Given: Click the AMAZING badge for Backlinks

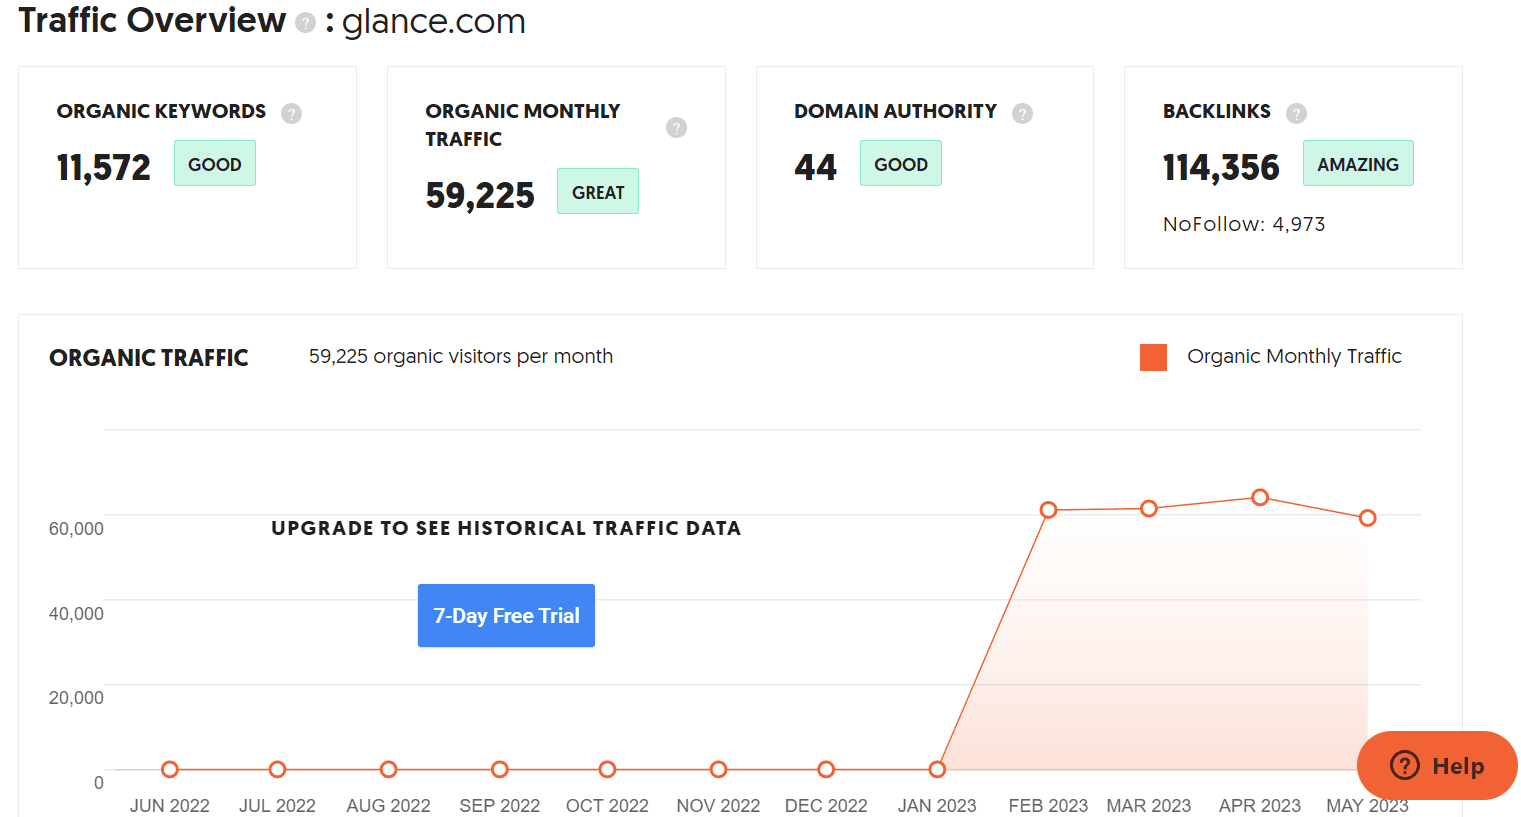Looking at the screenshot, I should (1358, 162).
